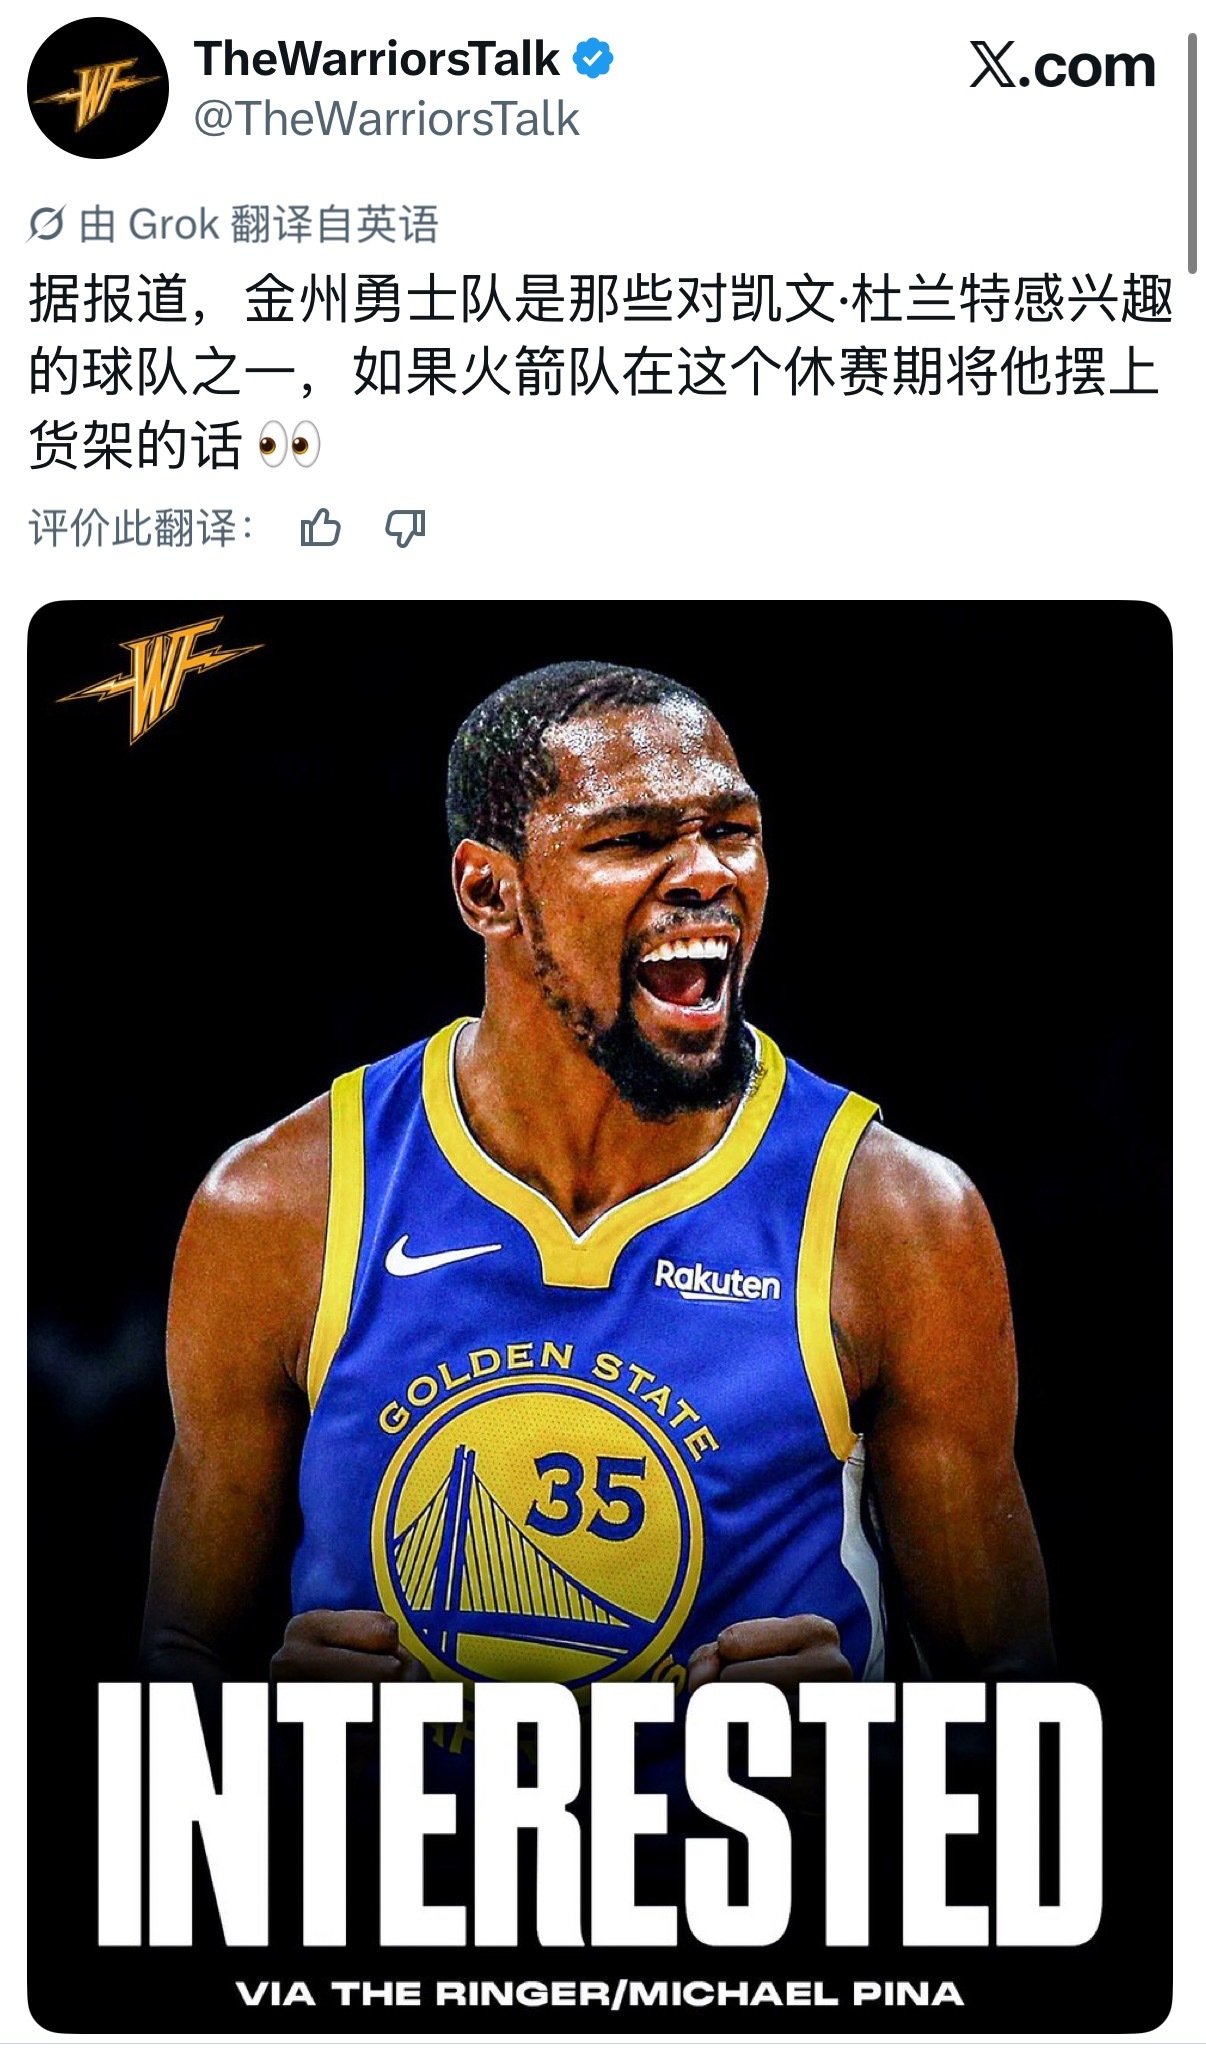Click the WF logo in the image

159,677
